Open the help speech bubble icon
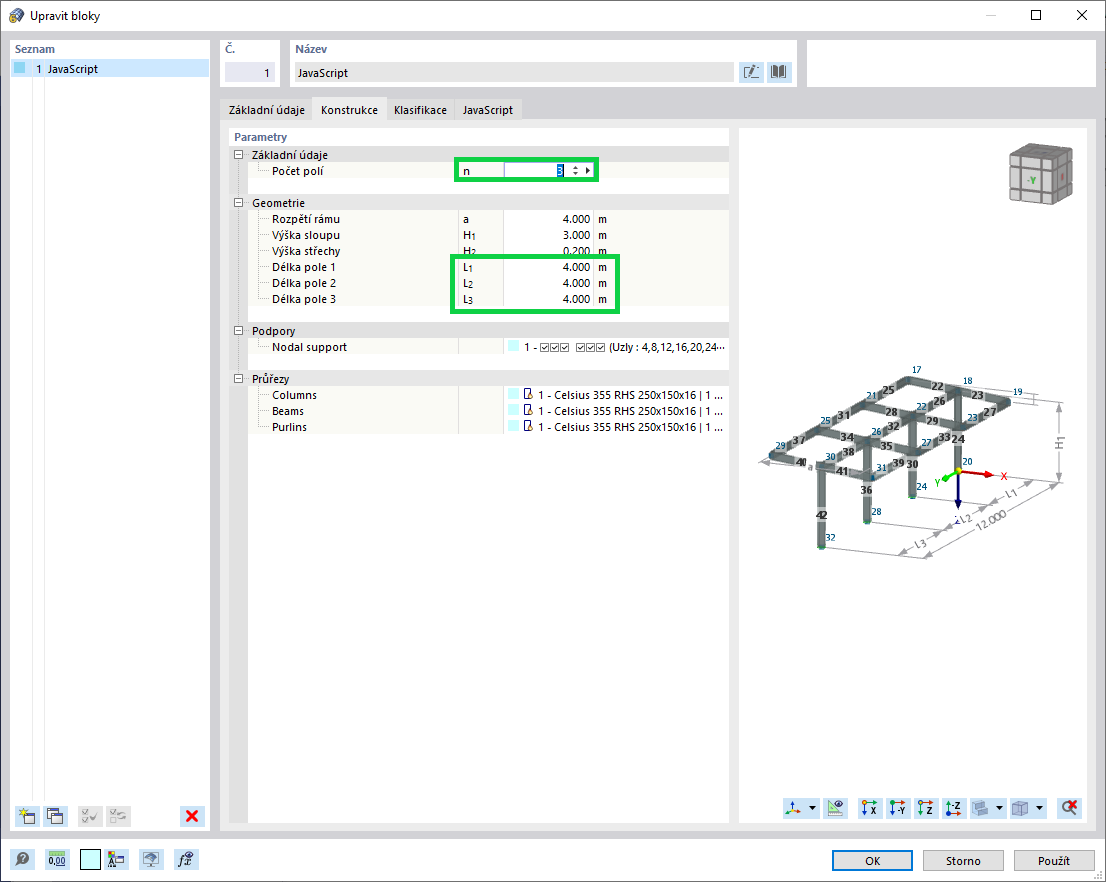This screenshot has width=1106, height=882. (23, 859)
